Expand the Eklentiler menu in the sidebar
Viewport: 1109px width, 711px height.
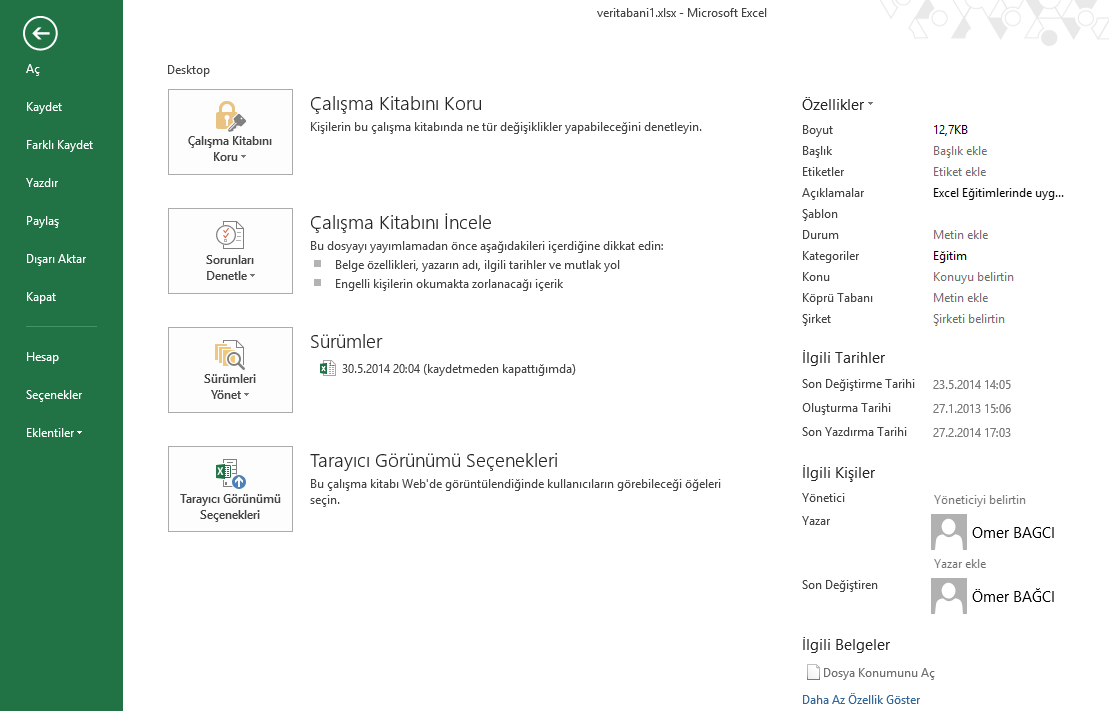[54, 433]
